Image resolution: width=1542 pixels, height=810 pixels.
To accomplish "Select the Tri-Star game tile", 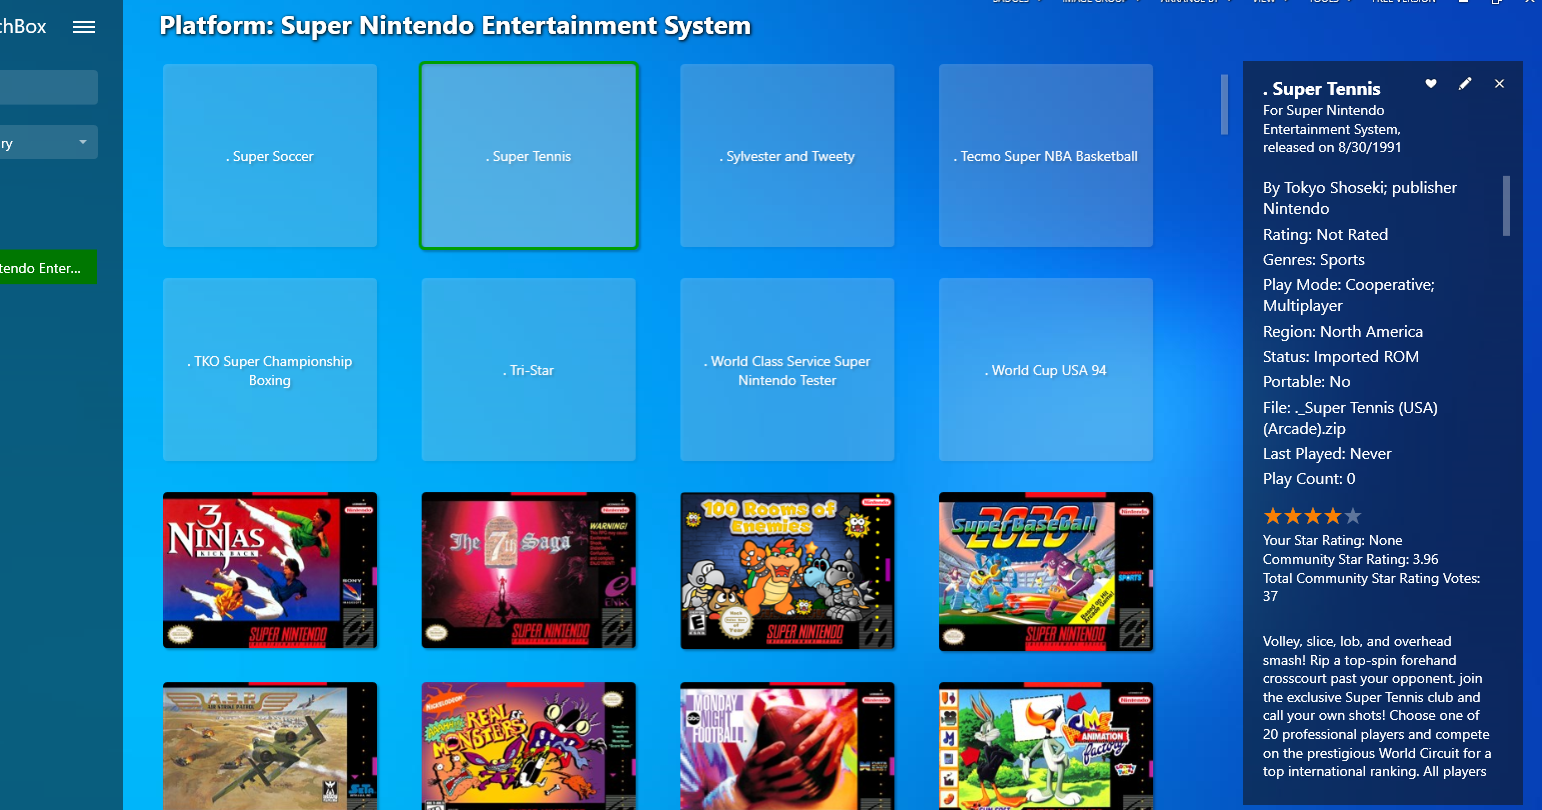I will point(529,370).
